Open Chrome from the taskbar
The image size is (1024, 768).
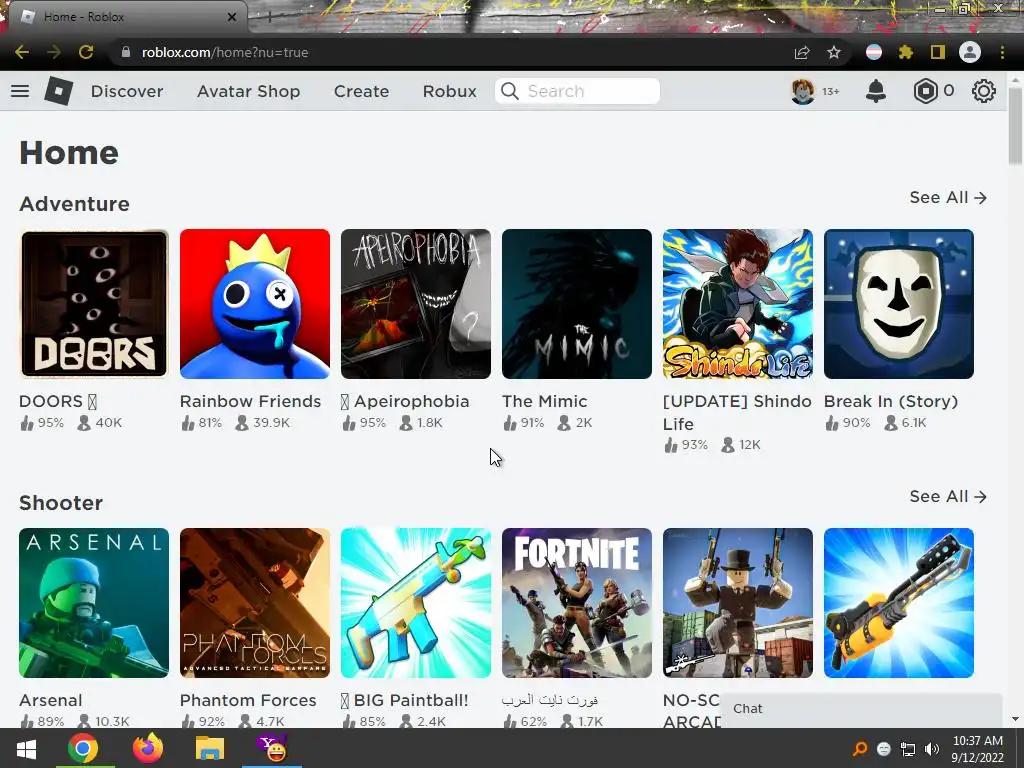click(82, 748)
